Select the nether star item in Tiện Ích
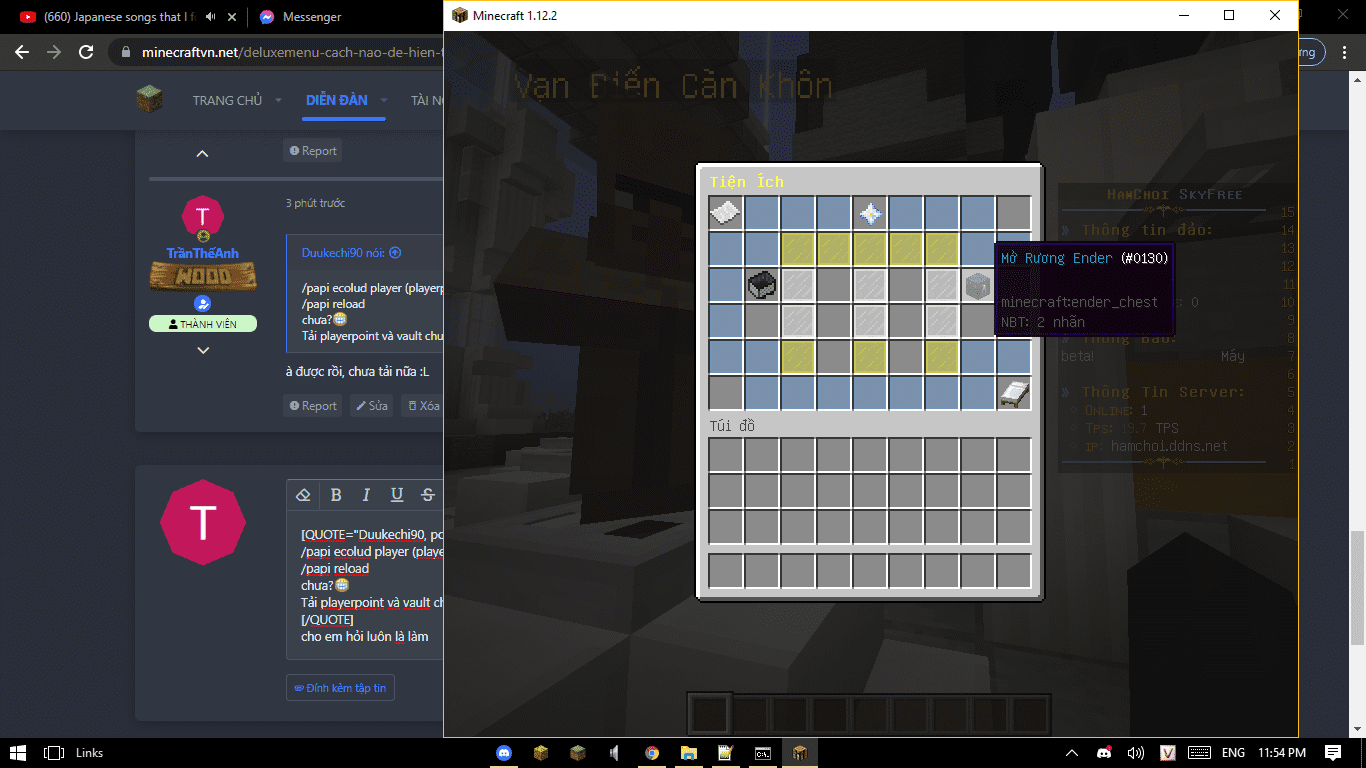The image size is (1366, 768). [x=870, y=213]
